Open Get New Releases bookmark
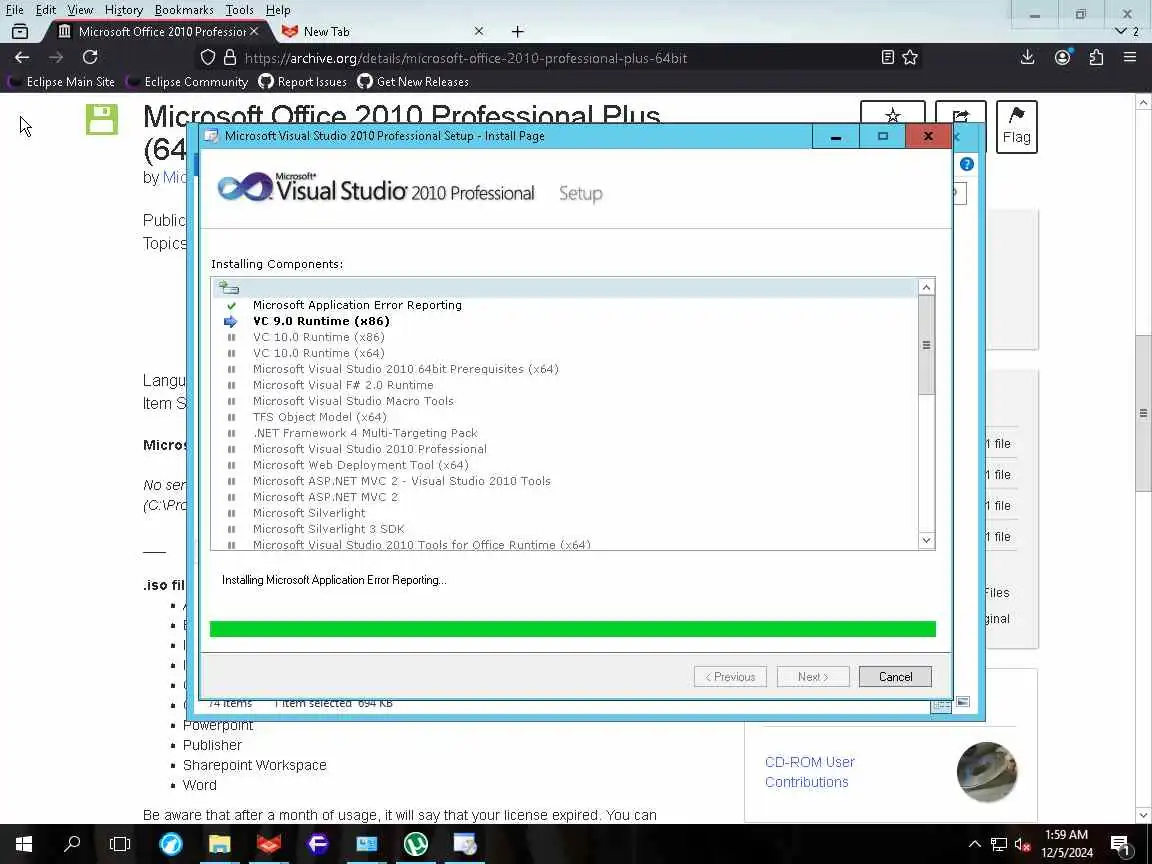The height and width of the screenshot is (864, 1152). click(413, 82)
